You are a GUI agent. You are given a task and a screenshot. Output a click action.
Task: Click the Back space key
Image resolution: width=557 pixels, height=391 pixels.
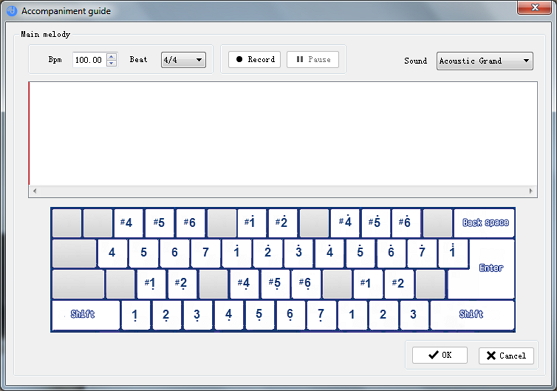485,223
